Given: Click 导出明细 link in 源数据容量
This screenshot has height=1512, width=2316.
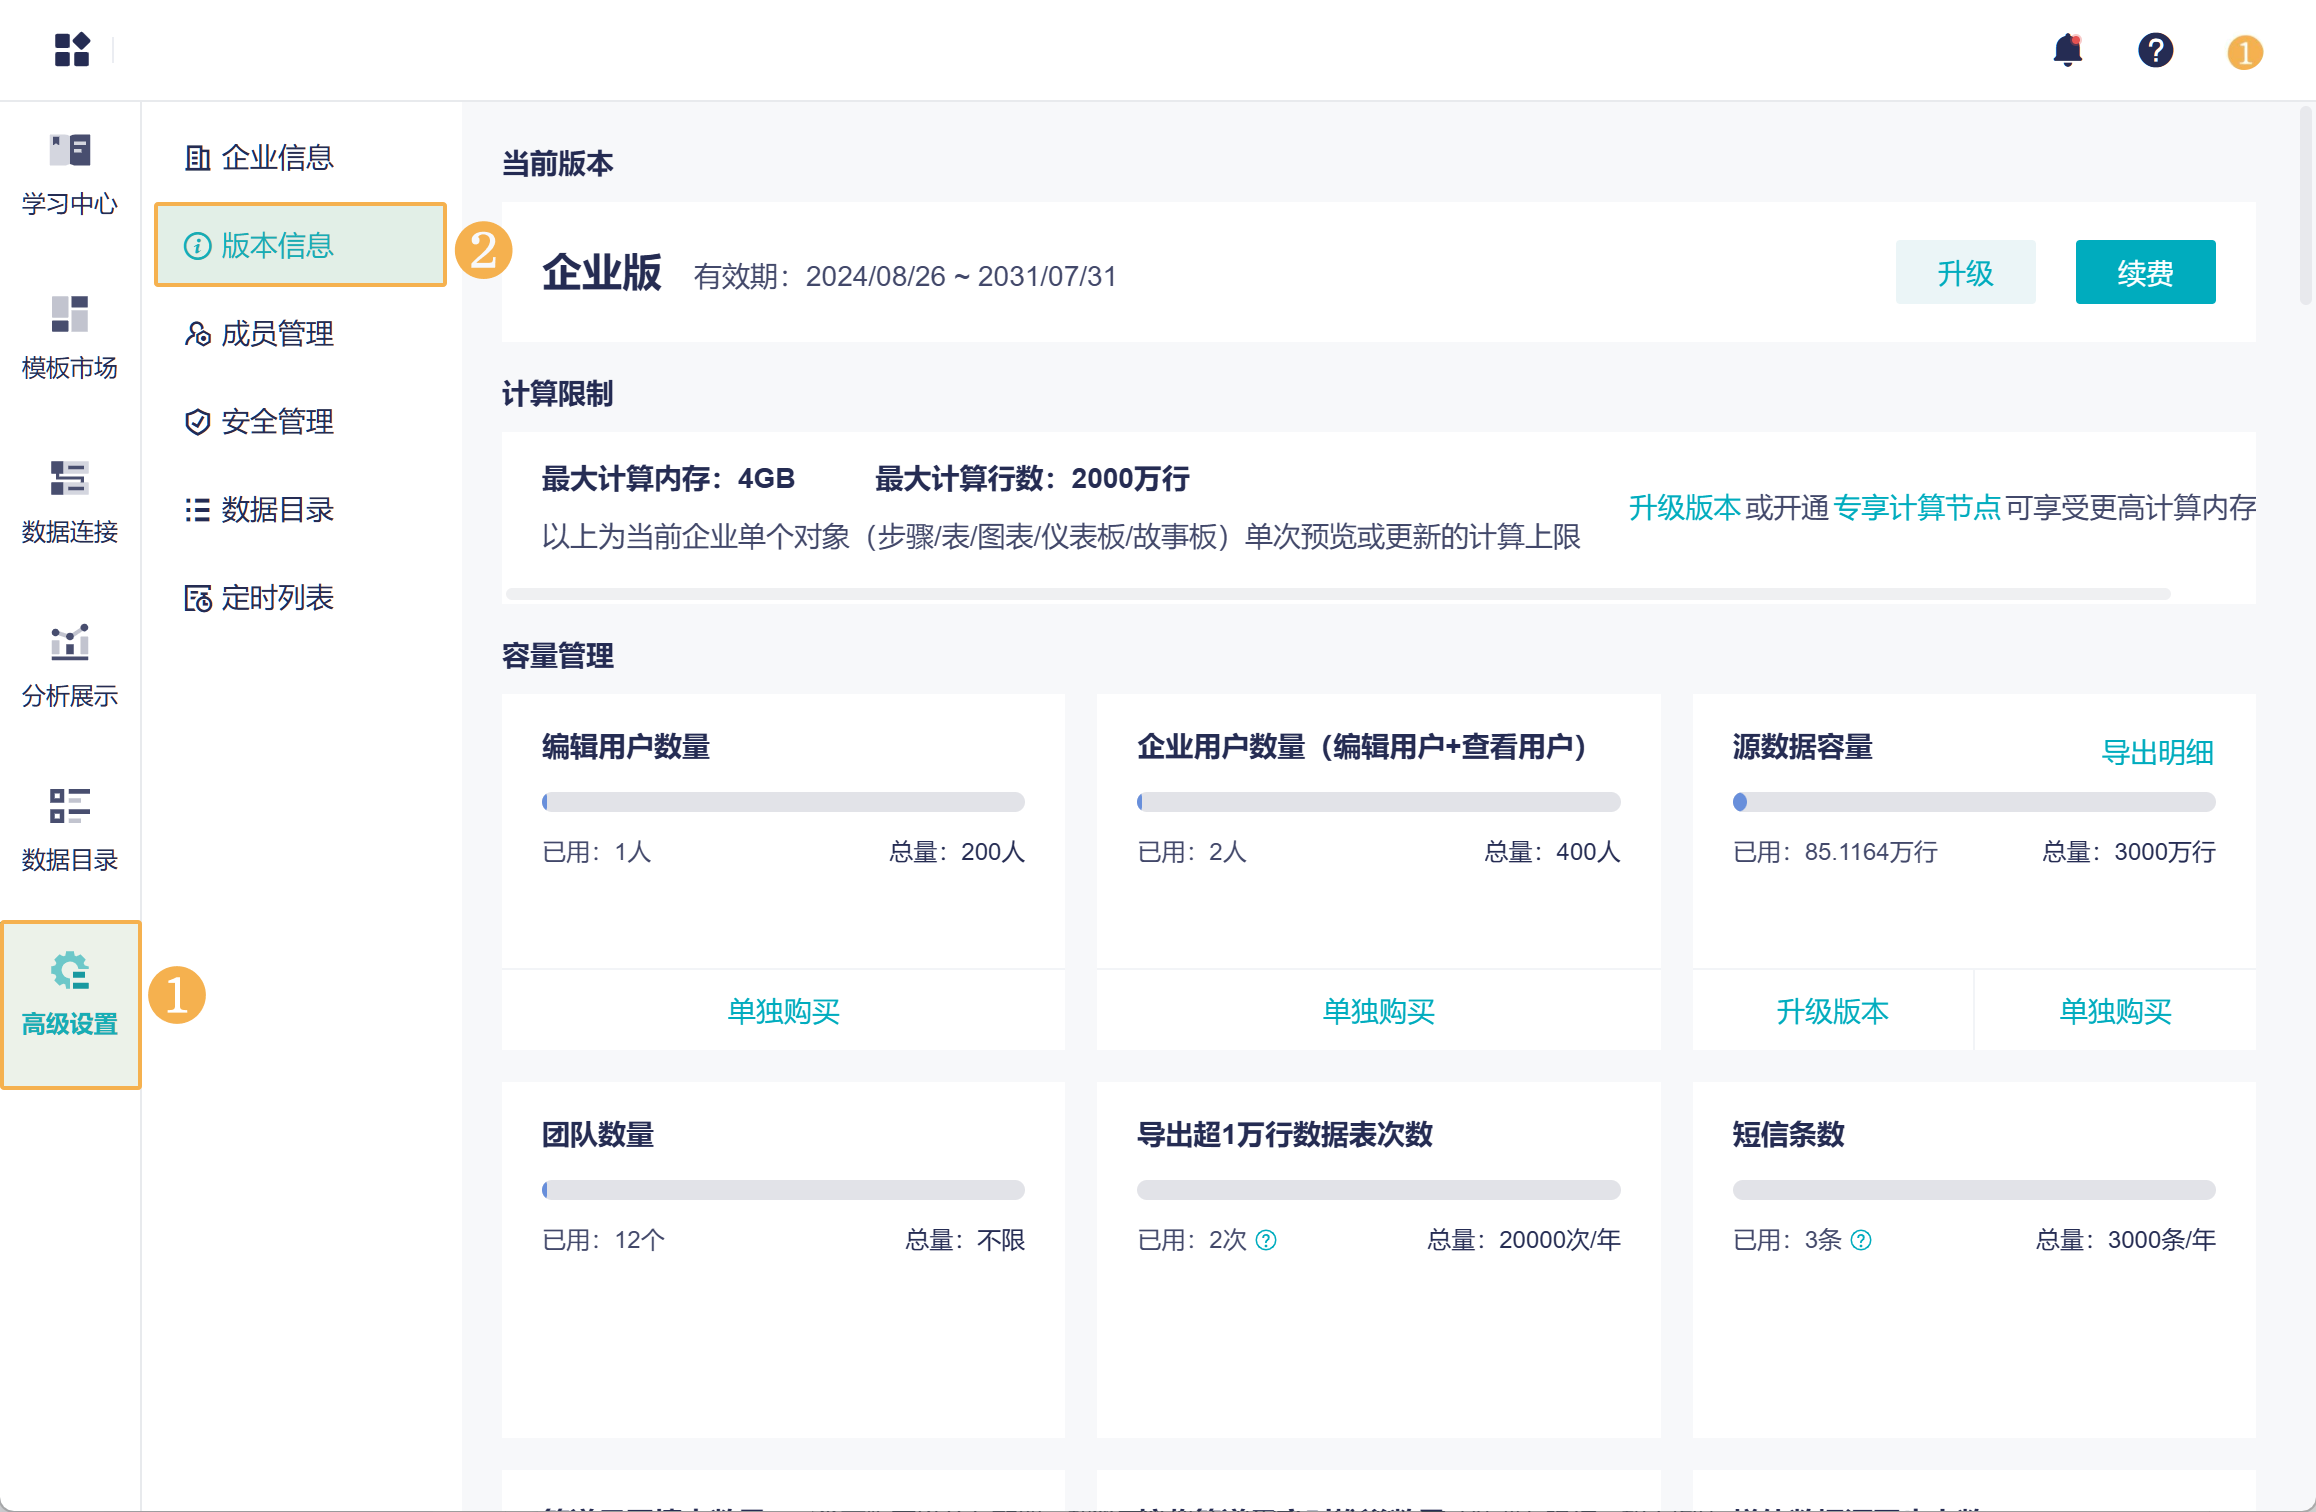Looking at the screenshot, I should tap(2157, 752).
